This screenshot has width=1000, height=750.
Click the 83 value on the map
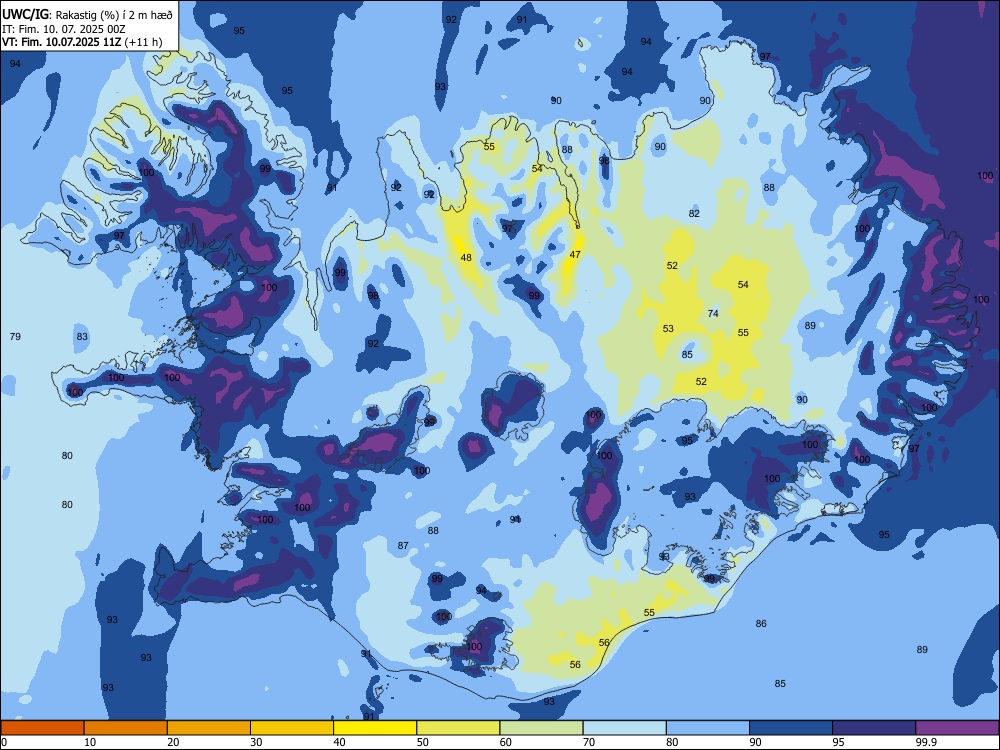[x=82, y=336]
